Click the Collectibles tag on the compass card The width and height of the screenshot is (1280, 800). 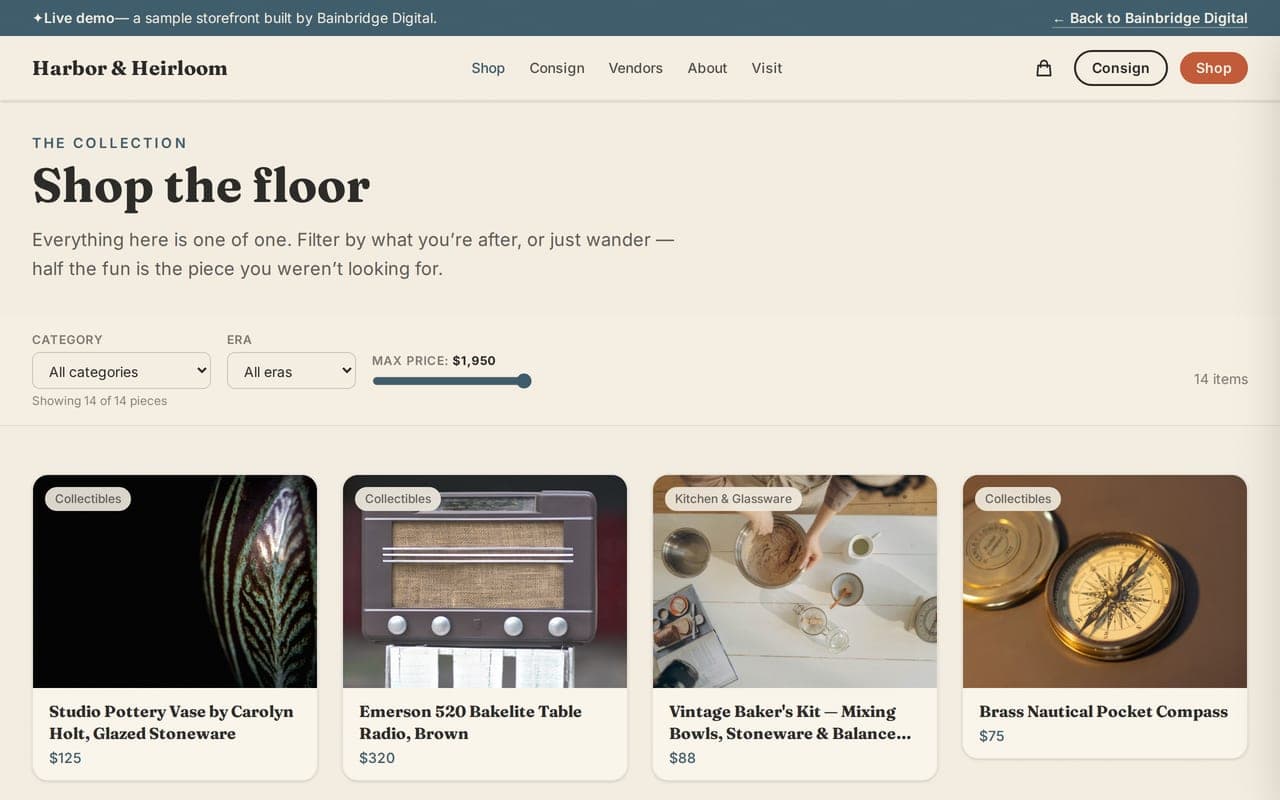point(1018,499)
